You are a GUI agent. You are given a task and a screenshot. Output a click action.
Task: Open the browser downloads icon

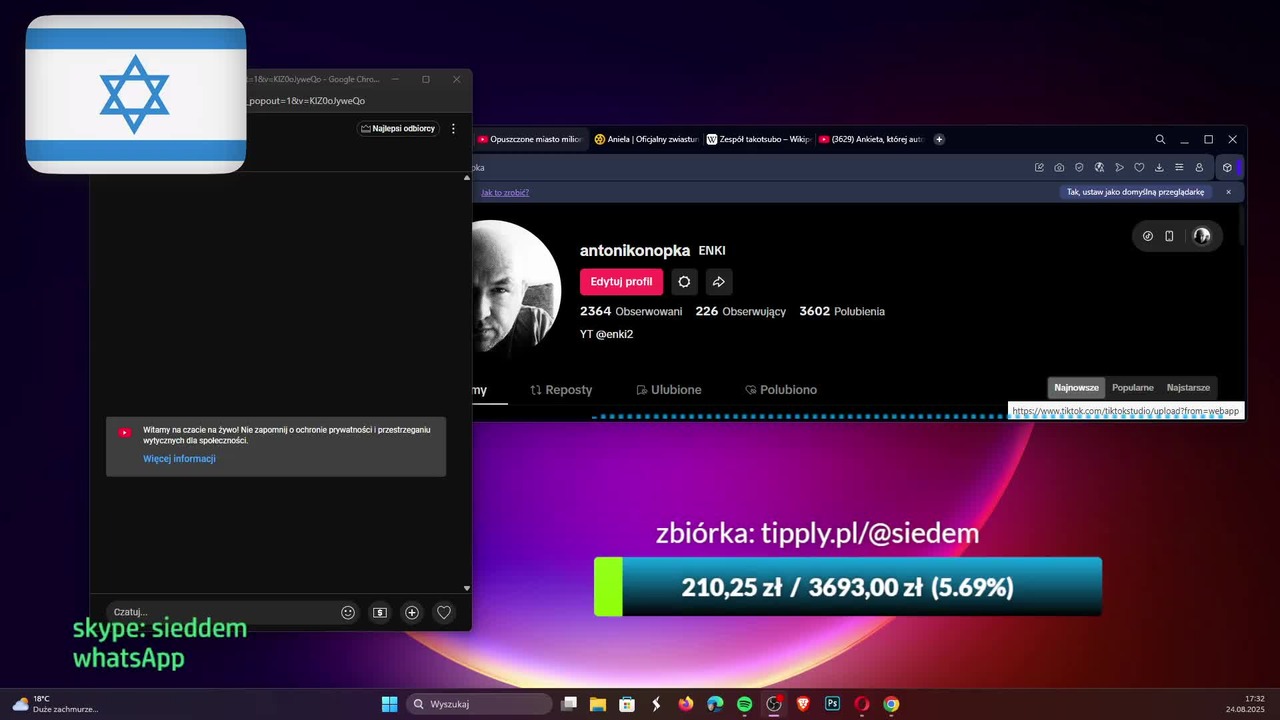pyautogui.click(x=1159, y=167)
